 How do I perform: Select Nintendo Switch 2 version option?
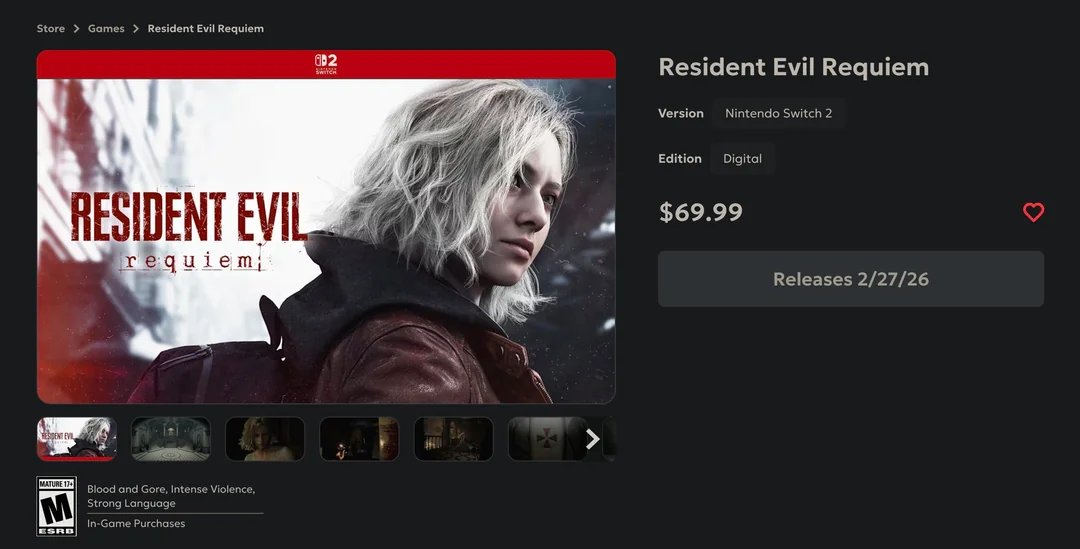pos(778,114)
